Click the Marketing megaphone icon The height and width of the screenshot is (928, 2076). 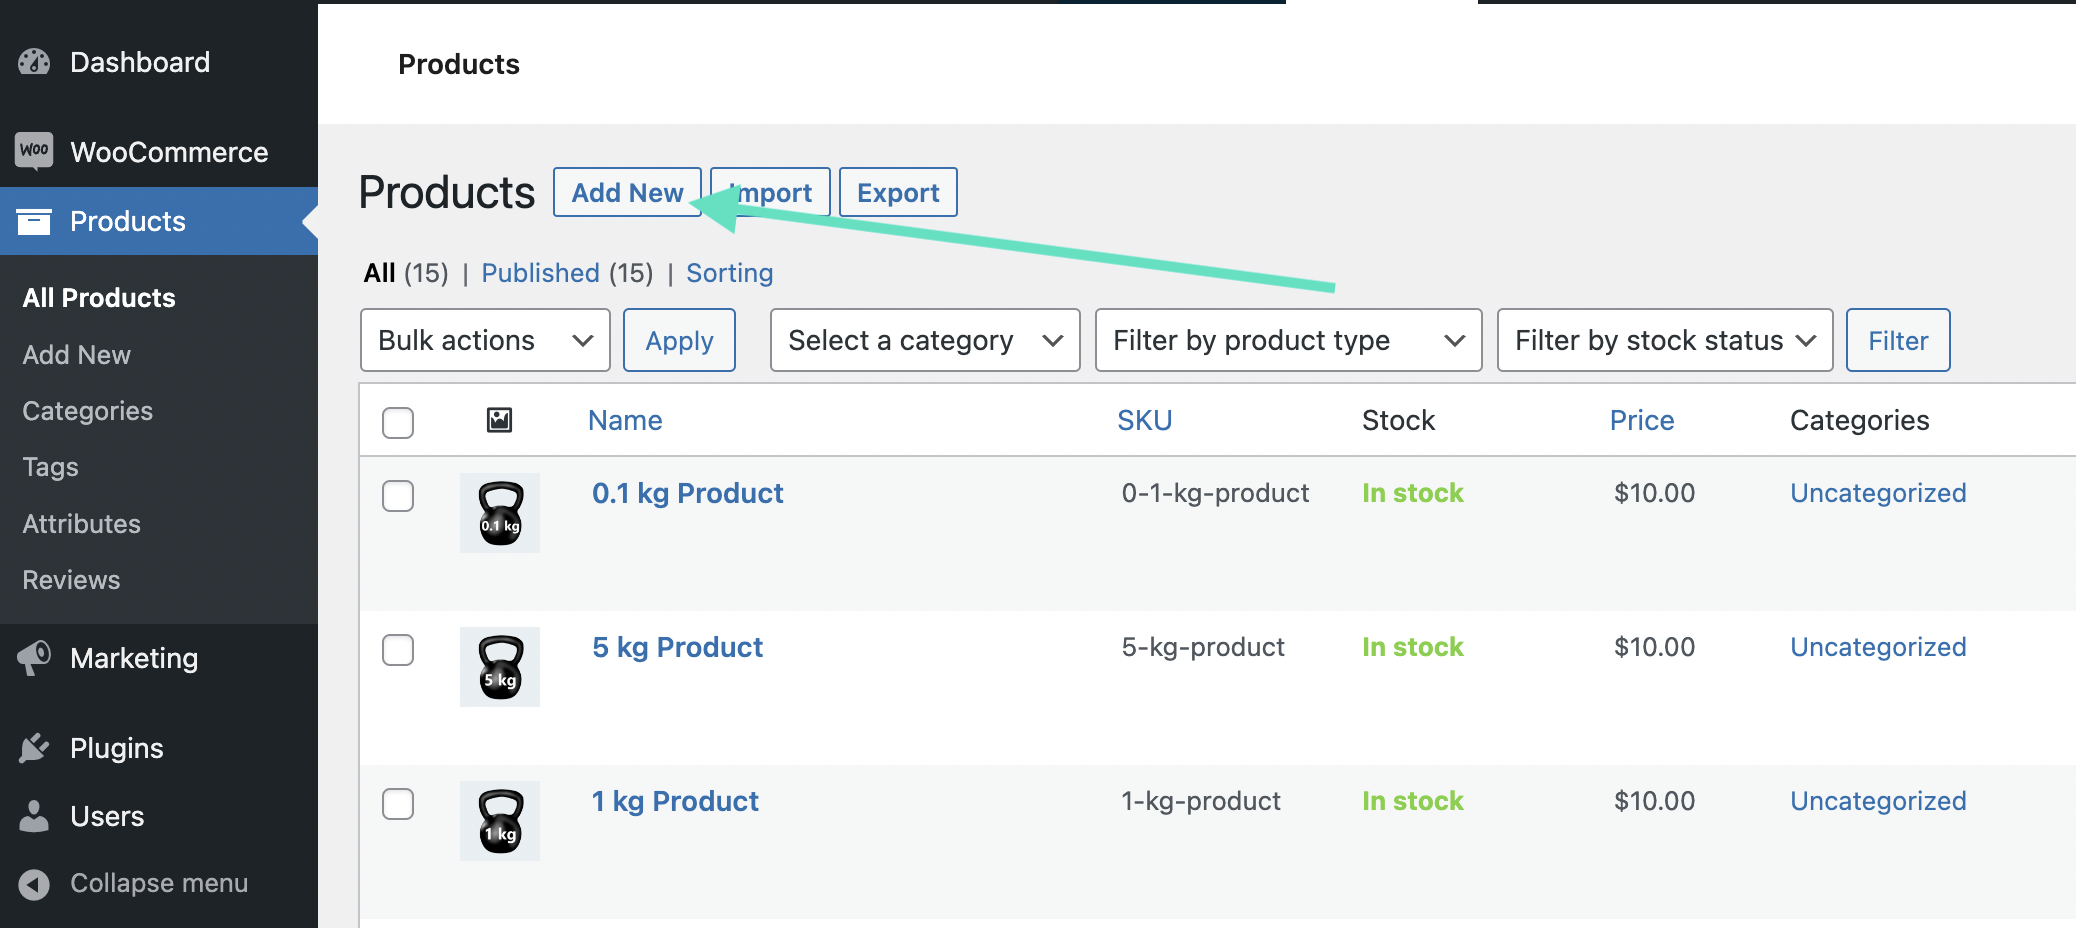pyautogui.click(x=33, y=657)
